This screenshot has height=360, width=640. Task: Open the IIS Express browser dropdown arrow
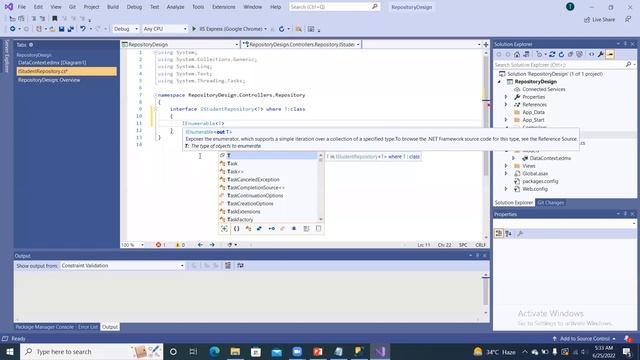click(x=266, y=29)
